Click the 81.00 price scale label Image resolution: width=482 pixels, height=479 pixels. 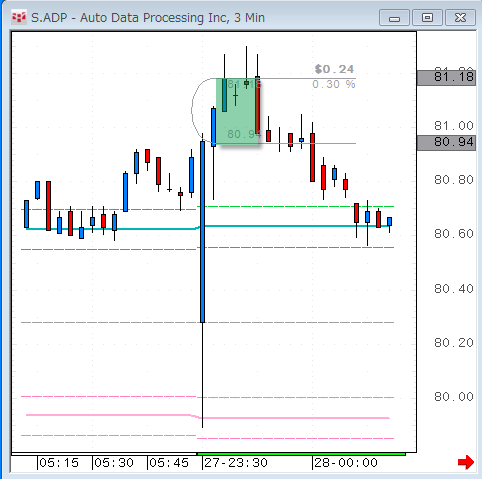(454, 126)
